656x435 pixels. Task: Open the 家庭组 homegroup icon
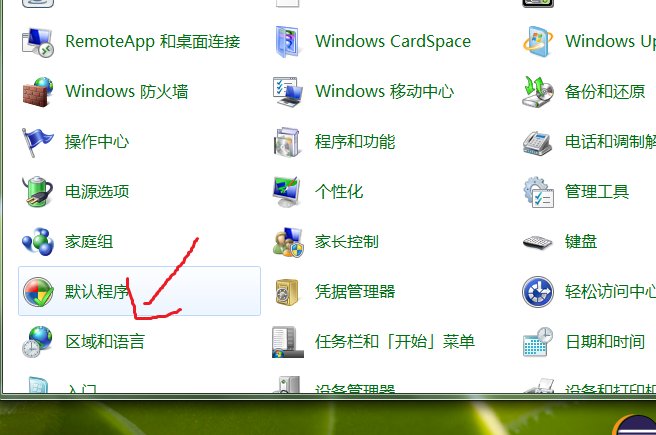pyautogui.click(x=38, y=241)
